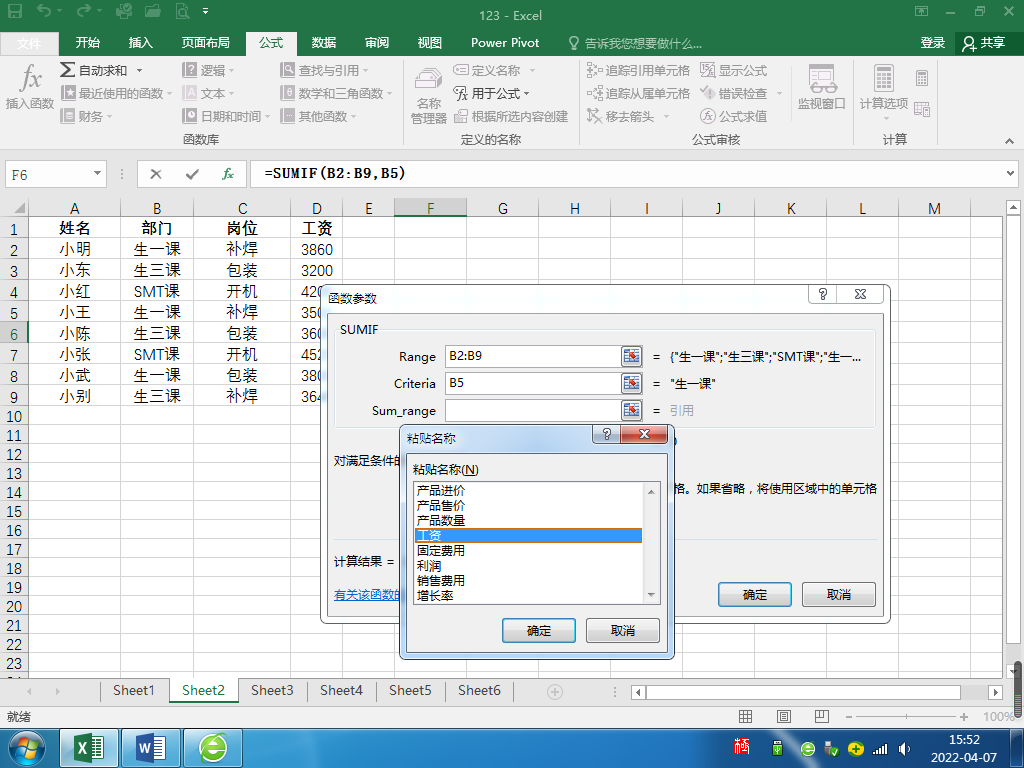Click 确定 in Function Arguments dialog
Image resolution: width=1024 pixels, height=768 pixels.
tap(755, 595)
